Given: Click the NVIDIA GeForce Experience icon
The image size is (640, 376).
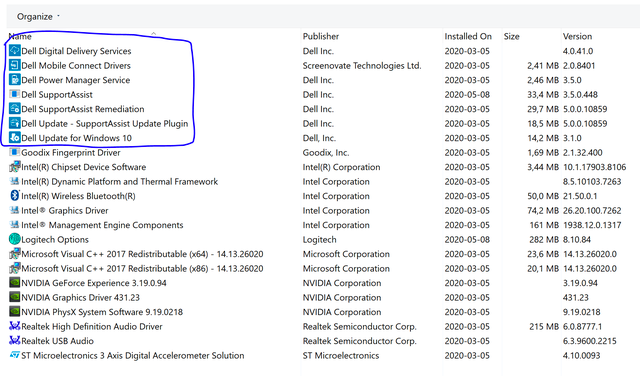Looking at the screenshot, I should 14,283.
